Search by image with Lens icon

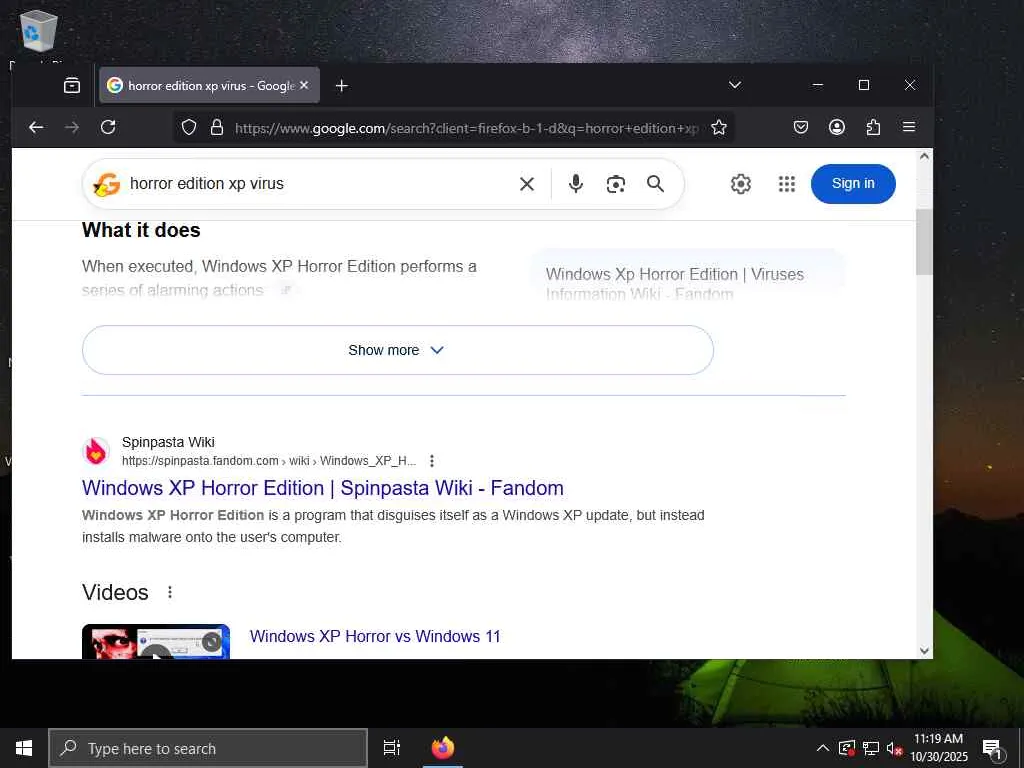click(616, 184)
